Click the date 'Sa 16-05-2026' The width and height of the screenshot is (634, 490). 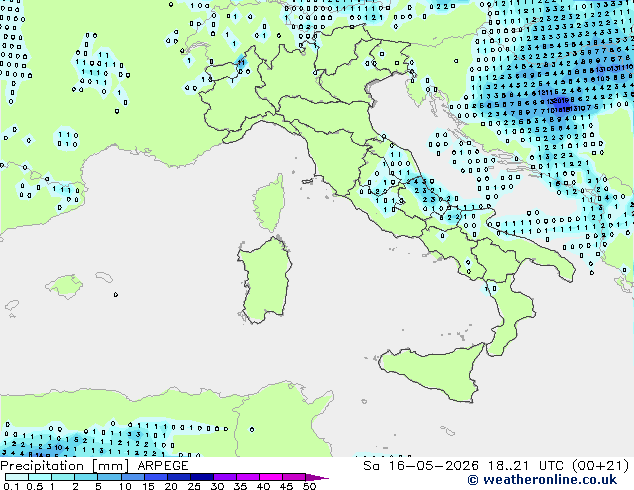click(x=421, y=466)
